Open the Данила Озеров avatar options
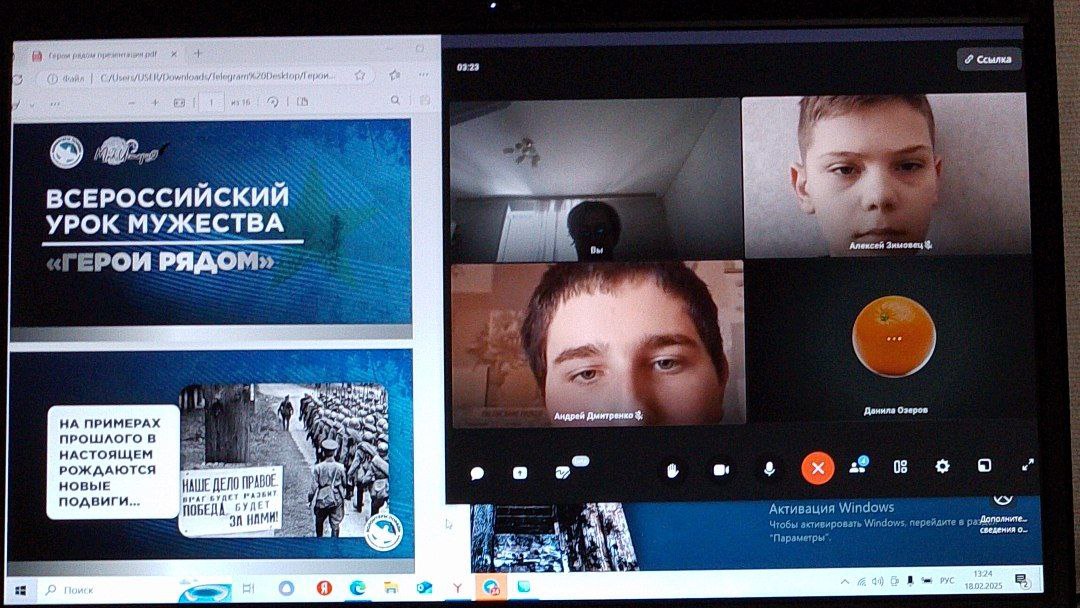1080x608 pixels. point(893,337)
